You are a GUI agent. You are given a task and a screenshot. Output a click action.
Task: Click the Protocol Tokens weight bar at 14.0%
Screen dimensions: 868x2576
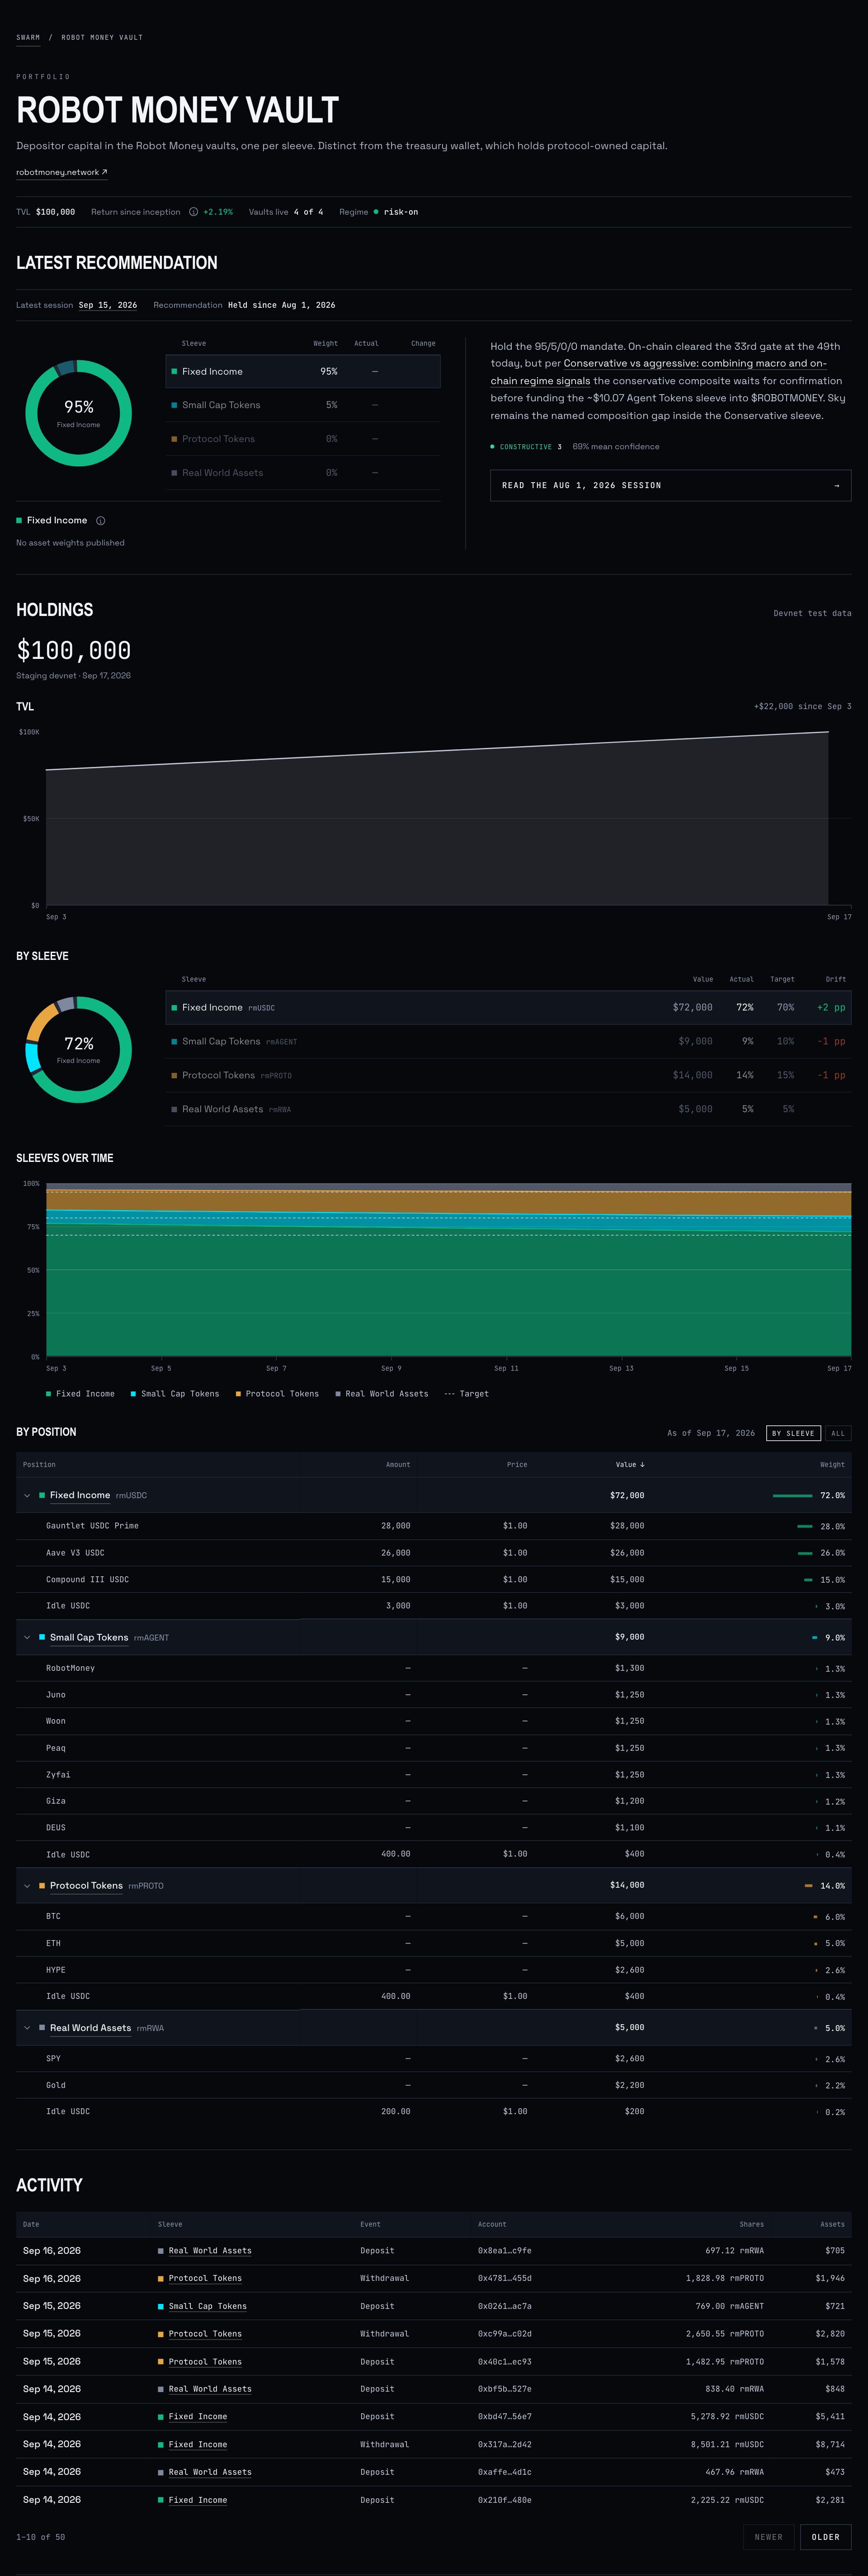tap(808, 1886)
